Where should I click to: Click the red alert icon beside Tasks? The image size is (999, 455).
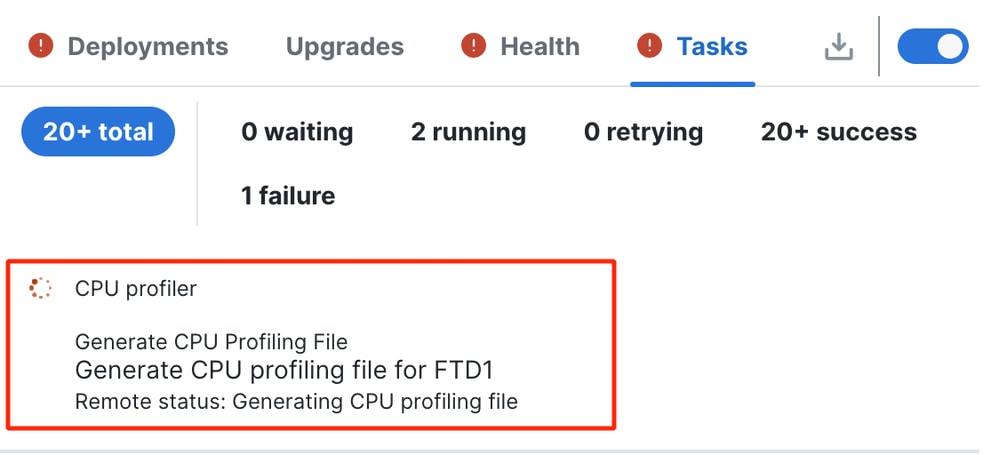[649, 46]
